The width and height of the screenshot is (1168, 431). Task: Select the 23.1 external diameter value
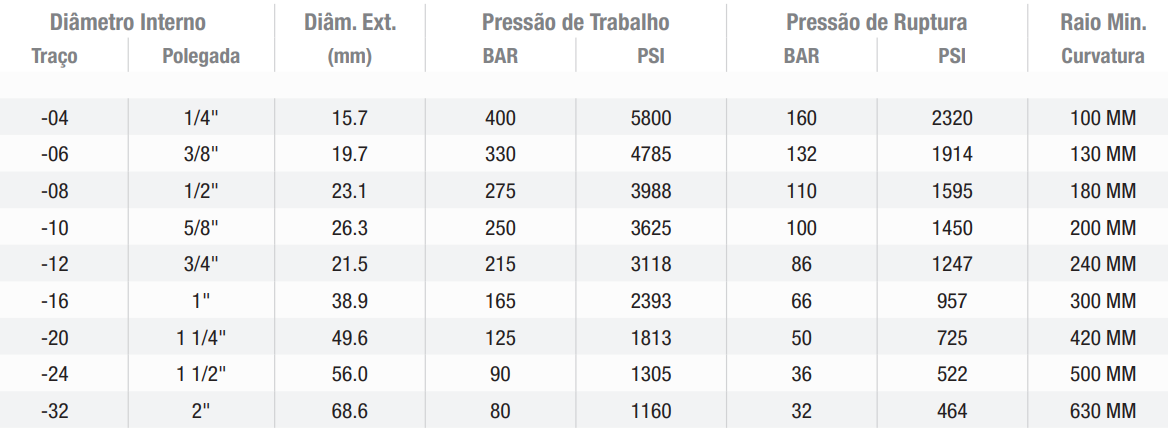[x=350, y=191]
